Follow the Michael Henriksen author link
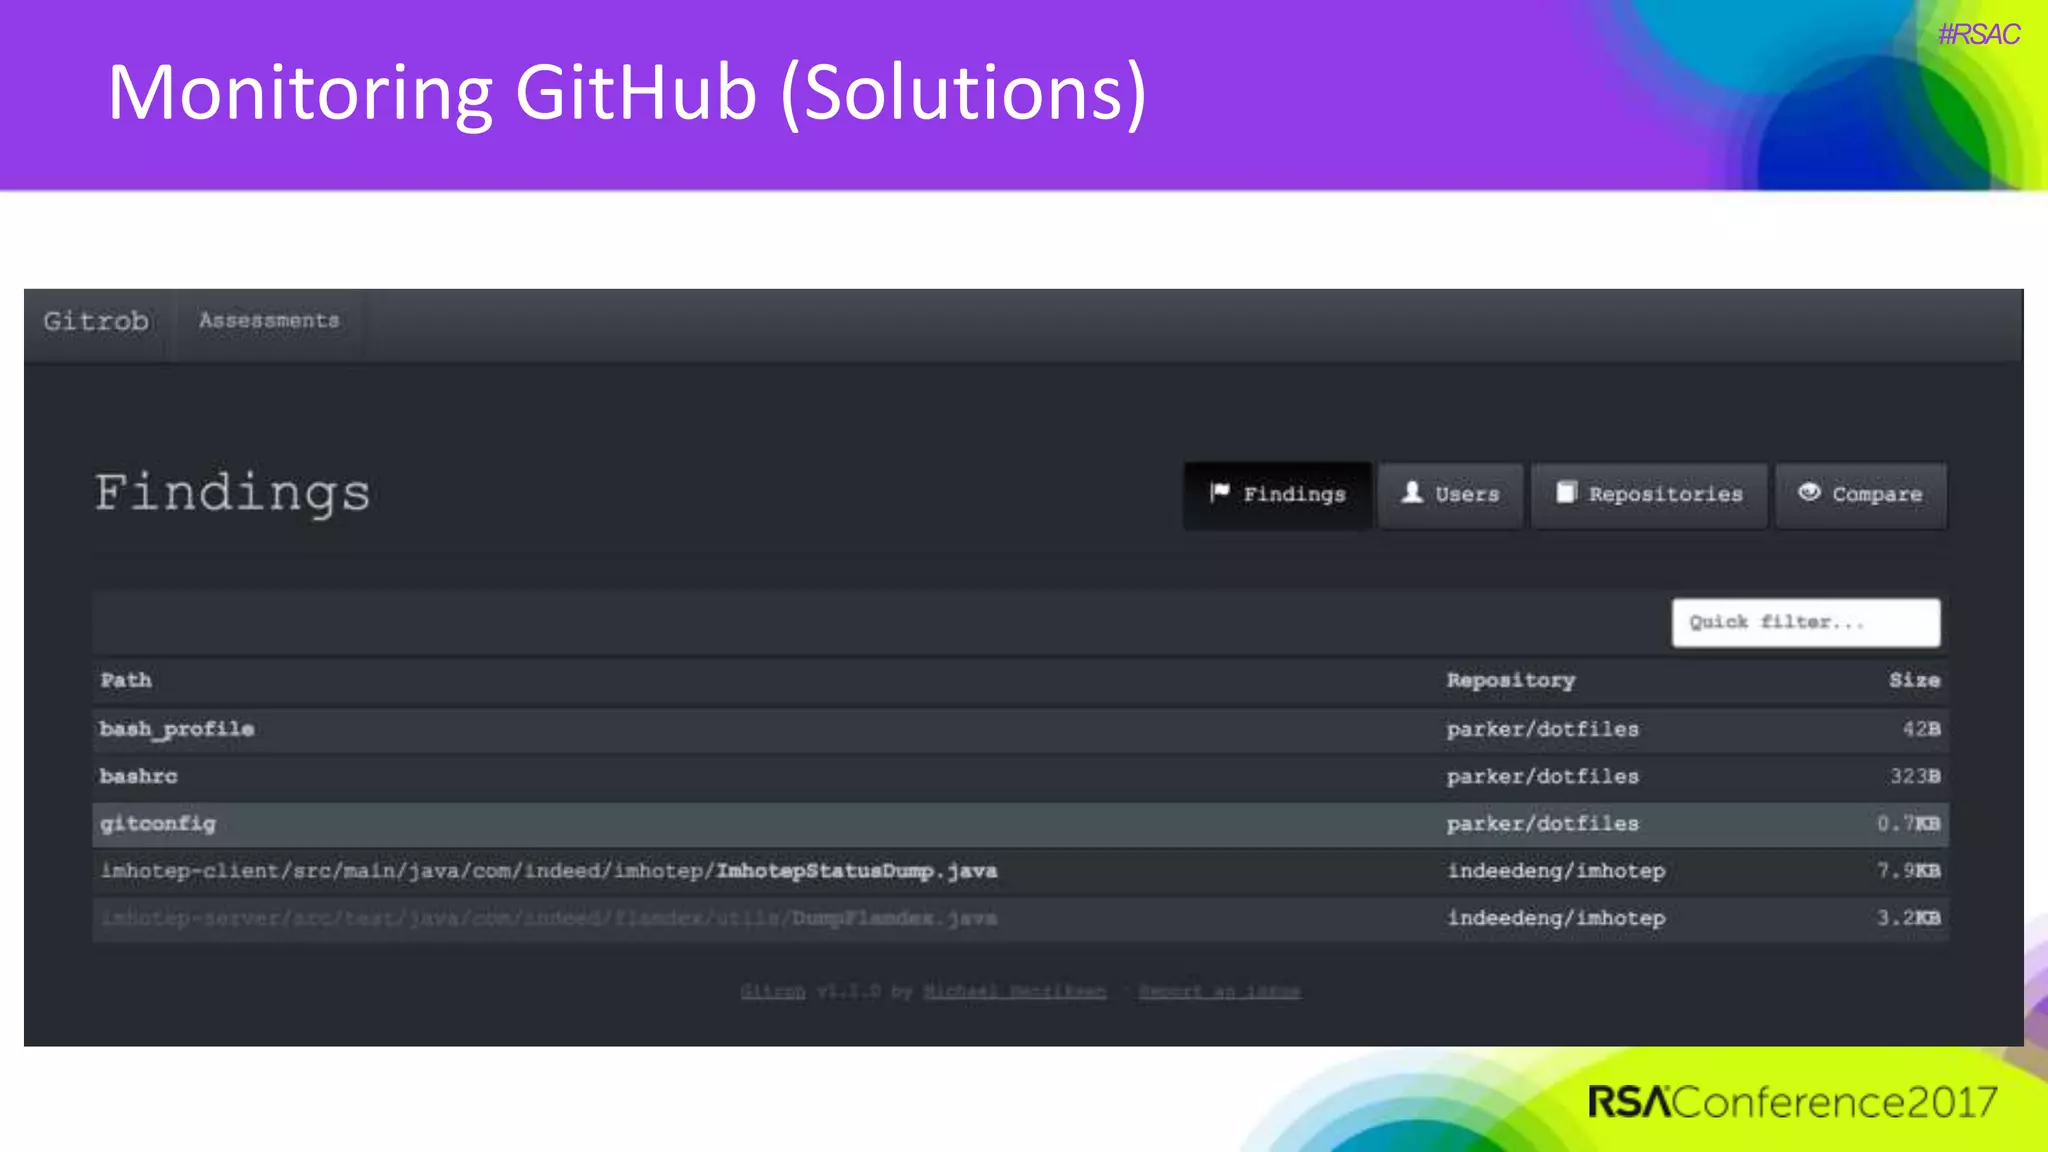This screenshot has height=1152, width=2048. (1015, 992)
